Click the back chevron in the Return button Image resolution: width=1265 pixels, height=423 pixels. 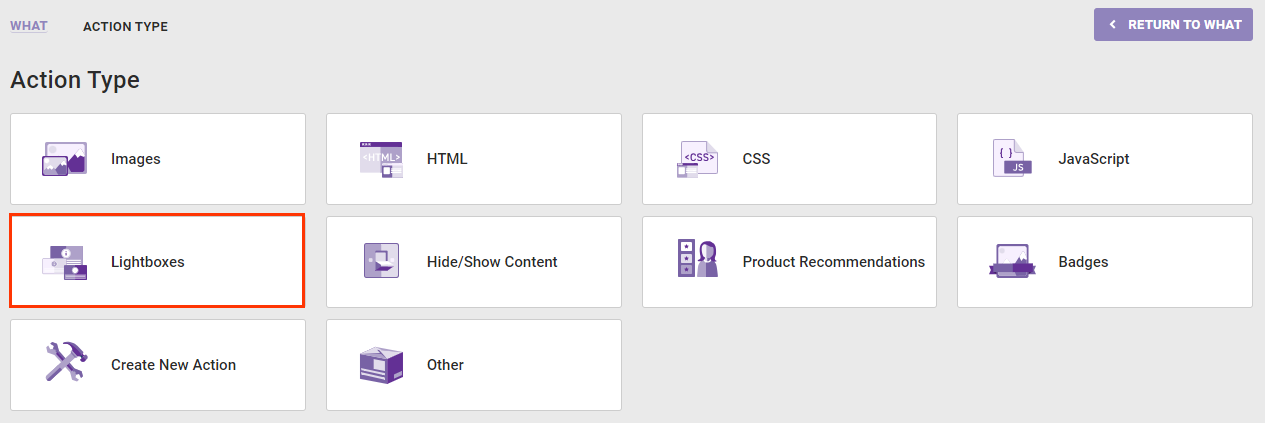(1112, 25)
